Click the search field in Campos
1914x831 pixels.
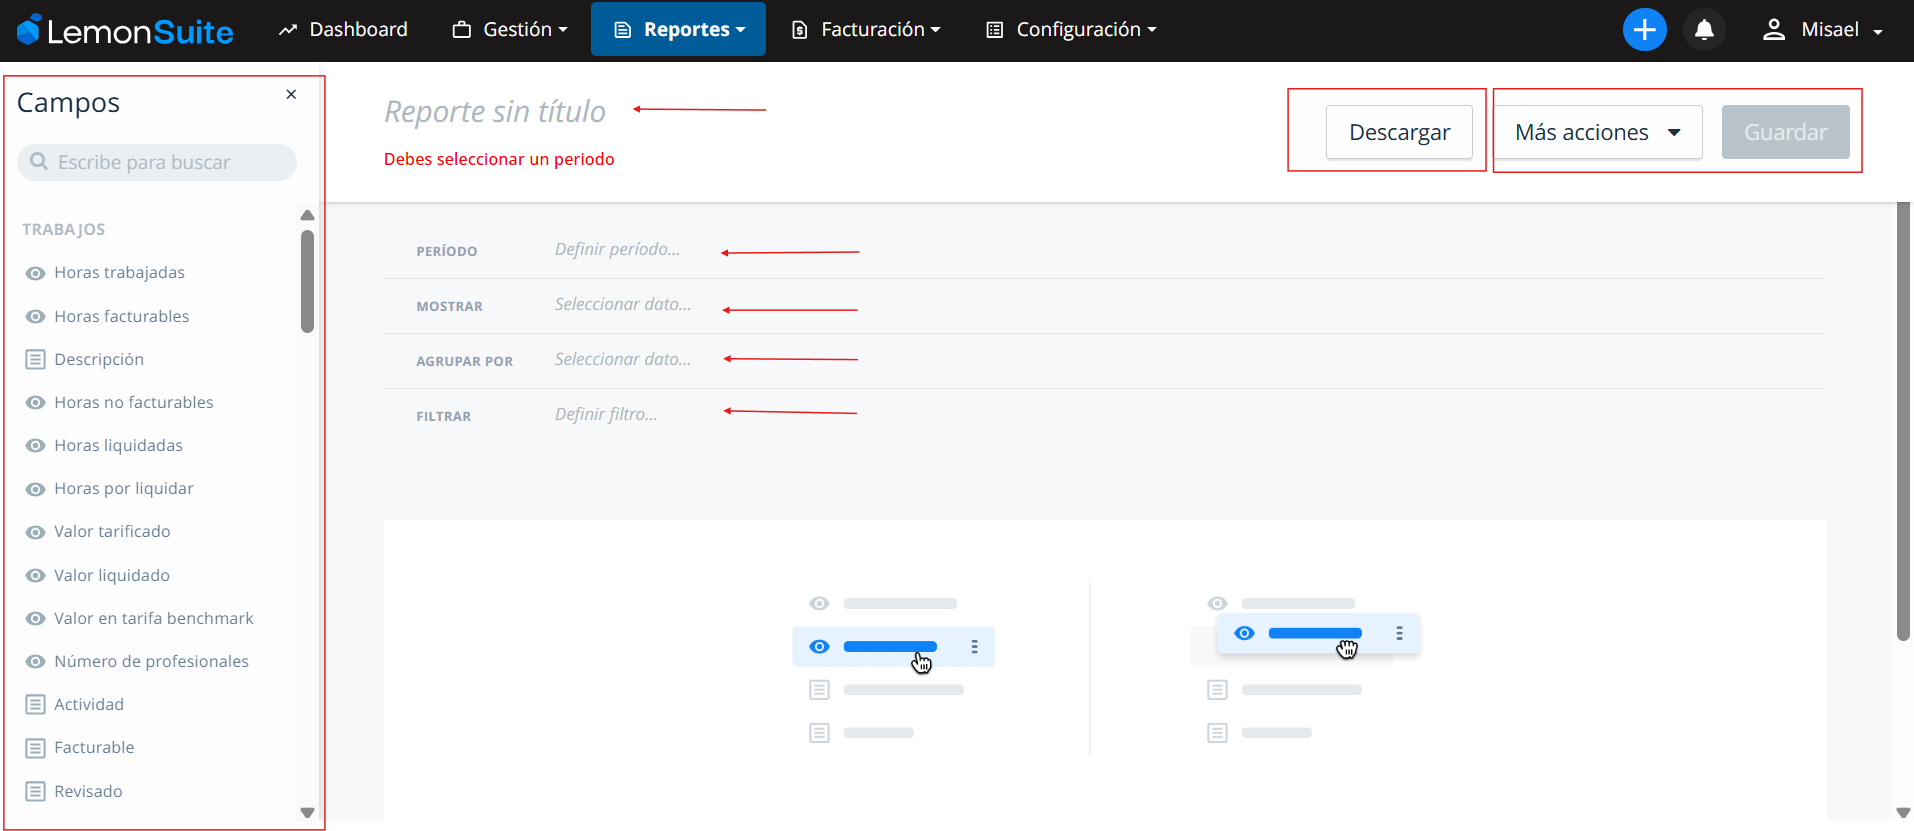point(157,162)
